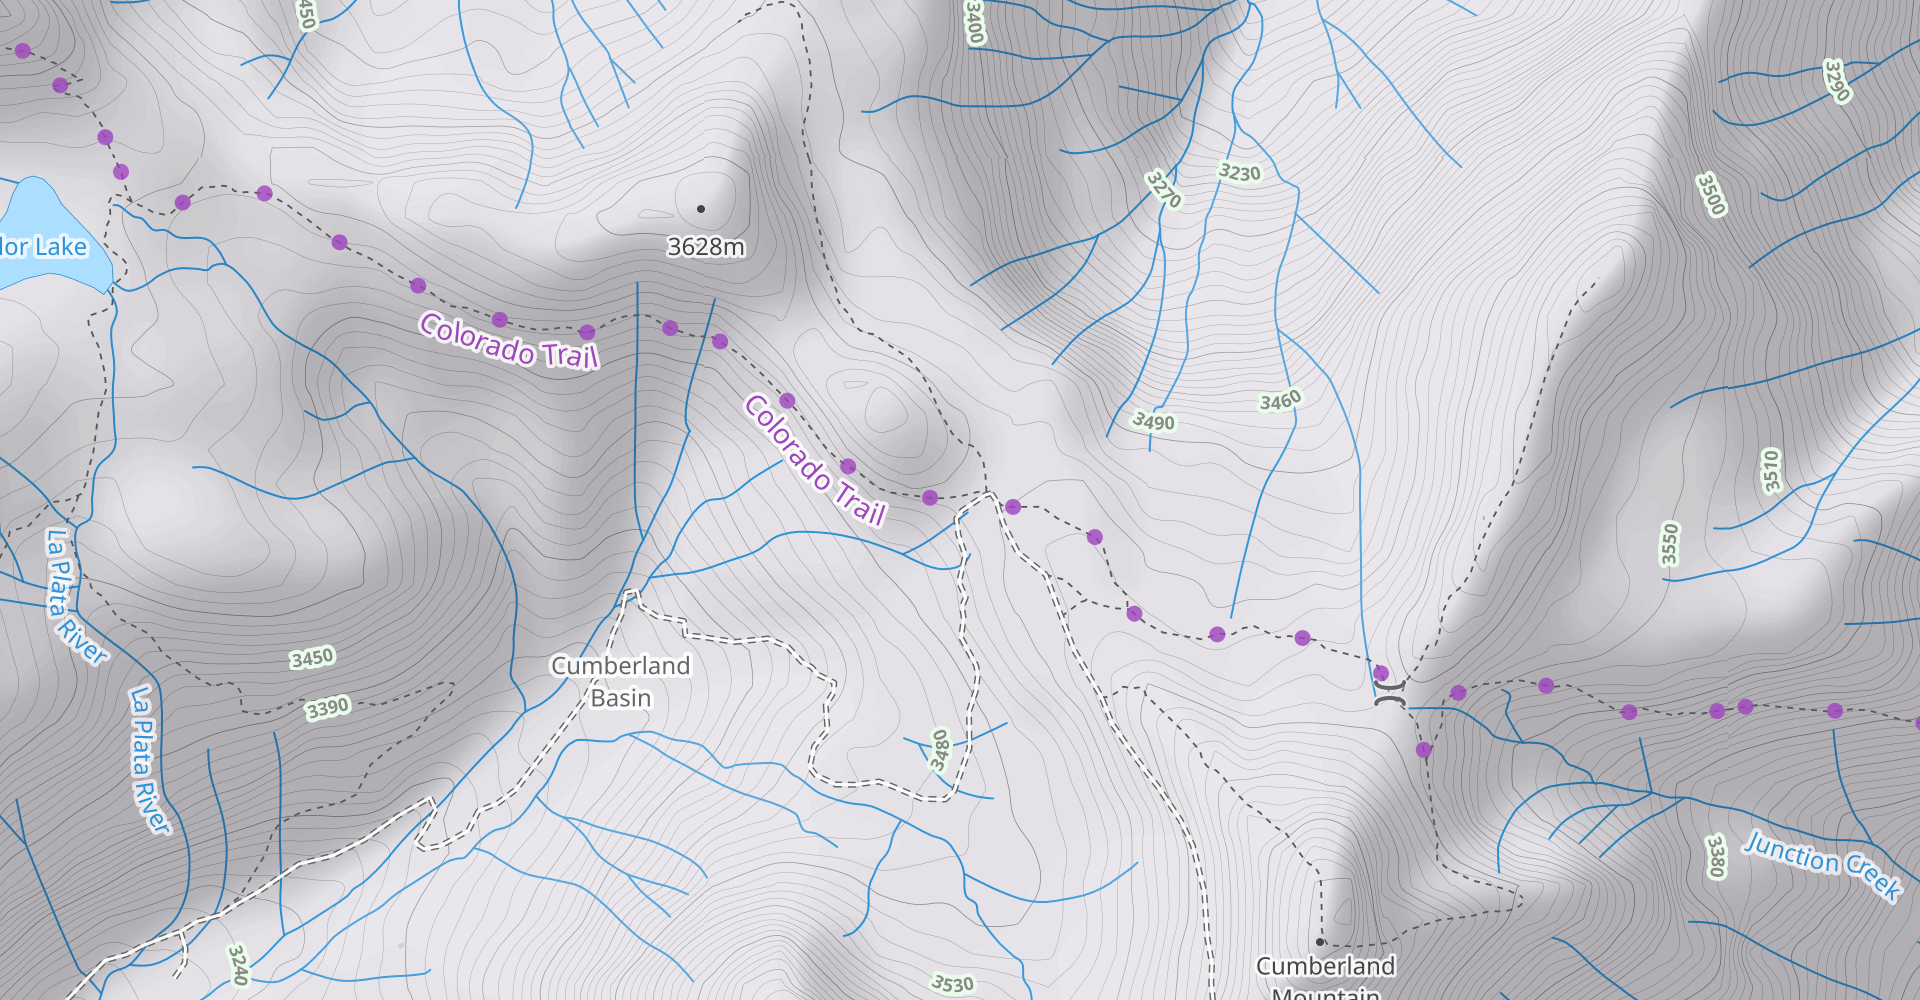The image size is (1920, 1000).
Task: Click the Cumberland Mountain summit dot
Action: tap(1320, 942)
